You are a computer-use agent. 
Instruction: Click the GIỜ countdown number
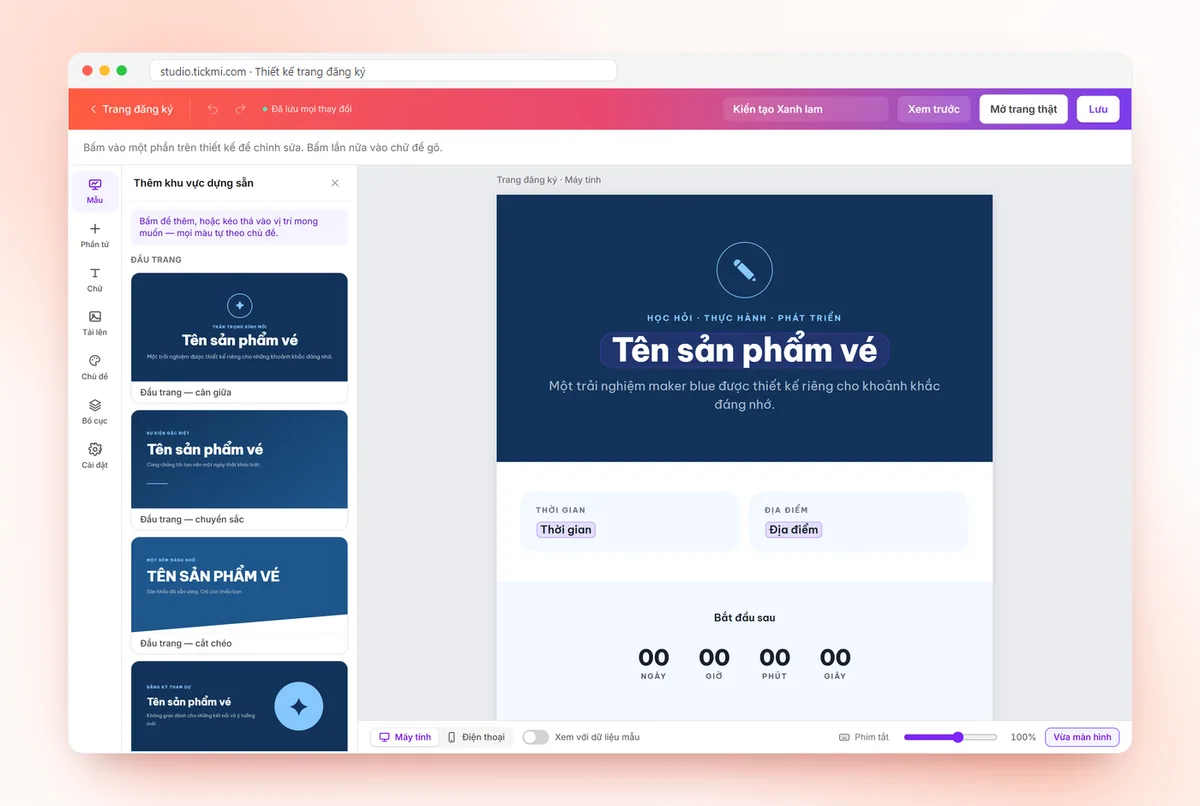[714, 657]
